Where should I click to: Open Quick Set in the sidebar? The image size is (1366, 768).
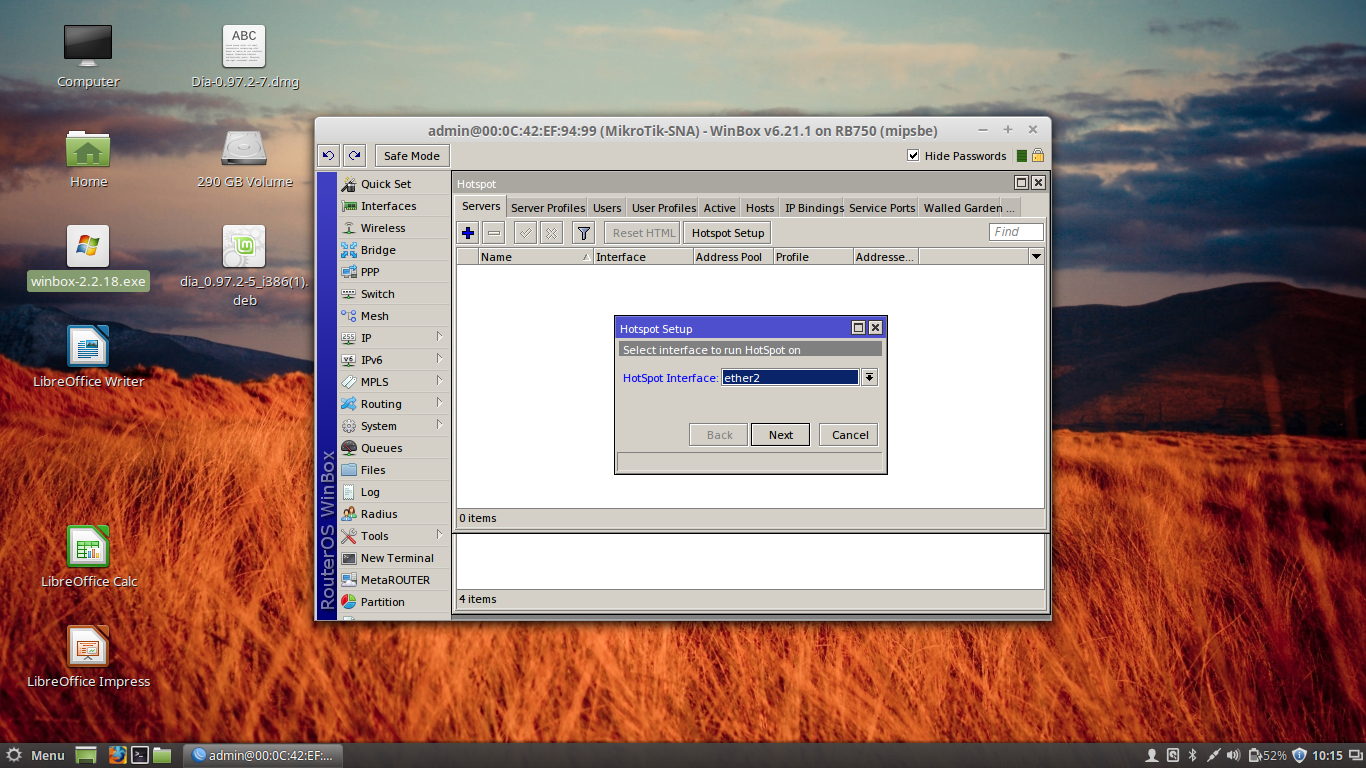click(x=394, y=184)
